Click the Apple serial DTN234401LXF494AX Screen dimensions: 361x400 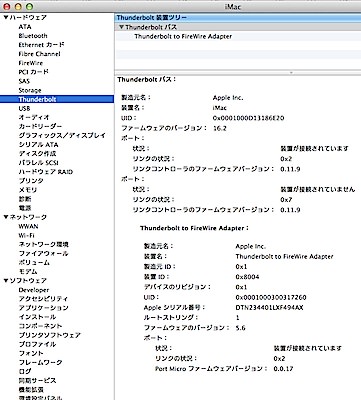coord(269,307)
